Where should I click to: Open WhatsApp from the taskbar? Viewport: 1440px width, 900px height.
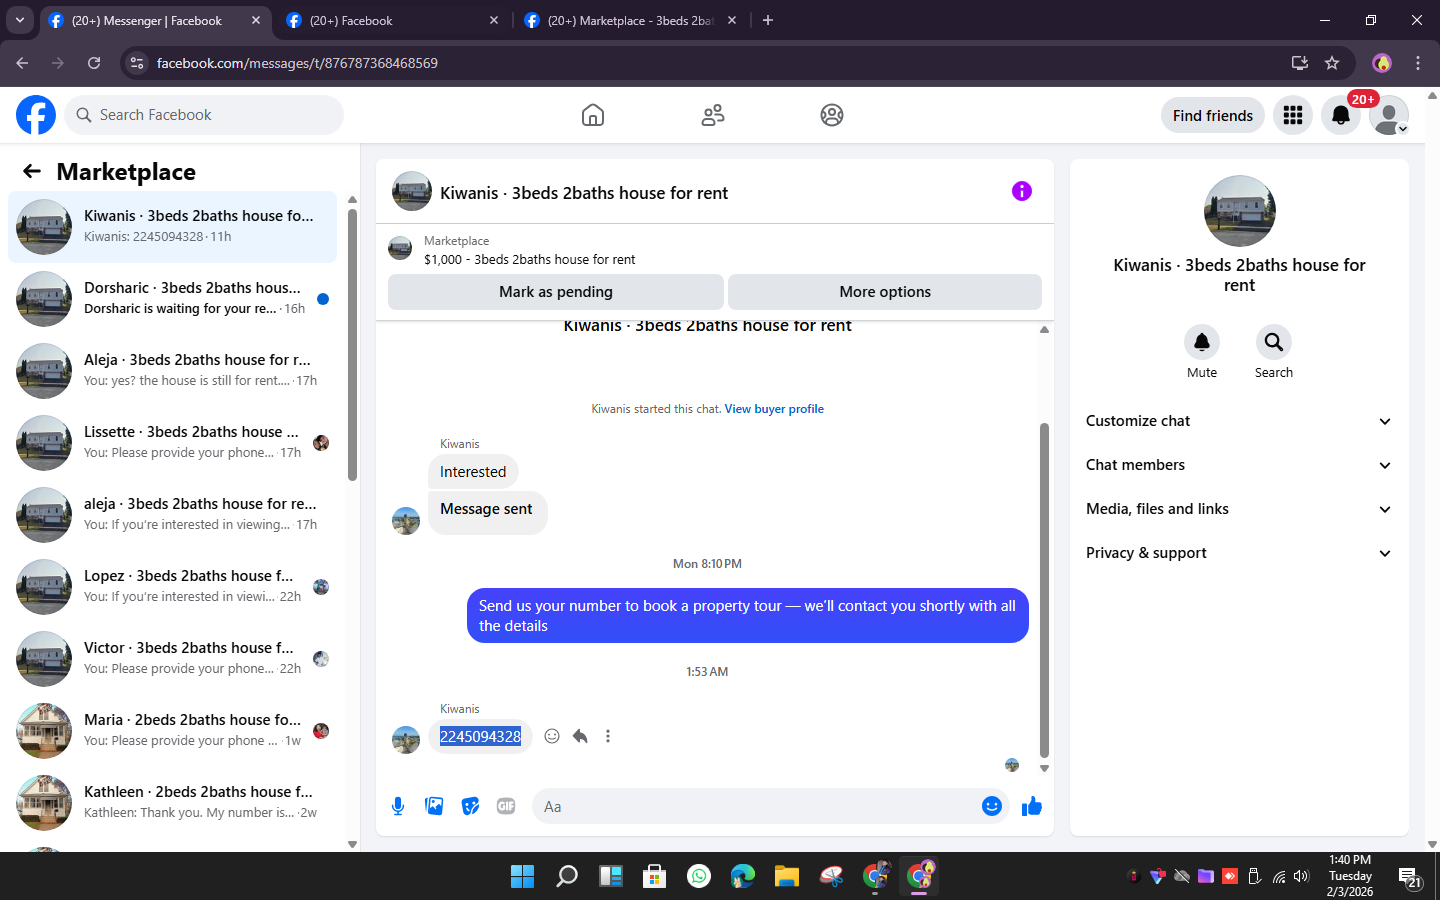pyautogui.click(x=699, y=876)
